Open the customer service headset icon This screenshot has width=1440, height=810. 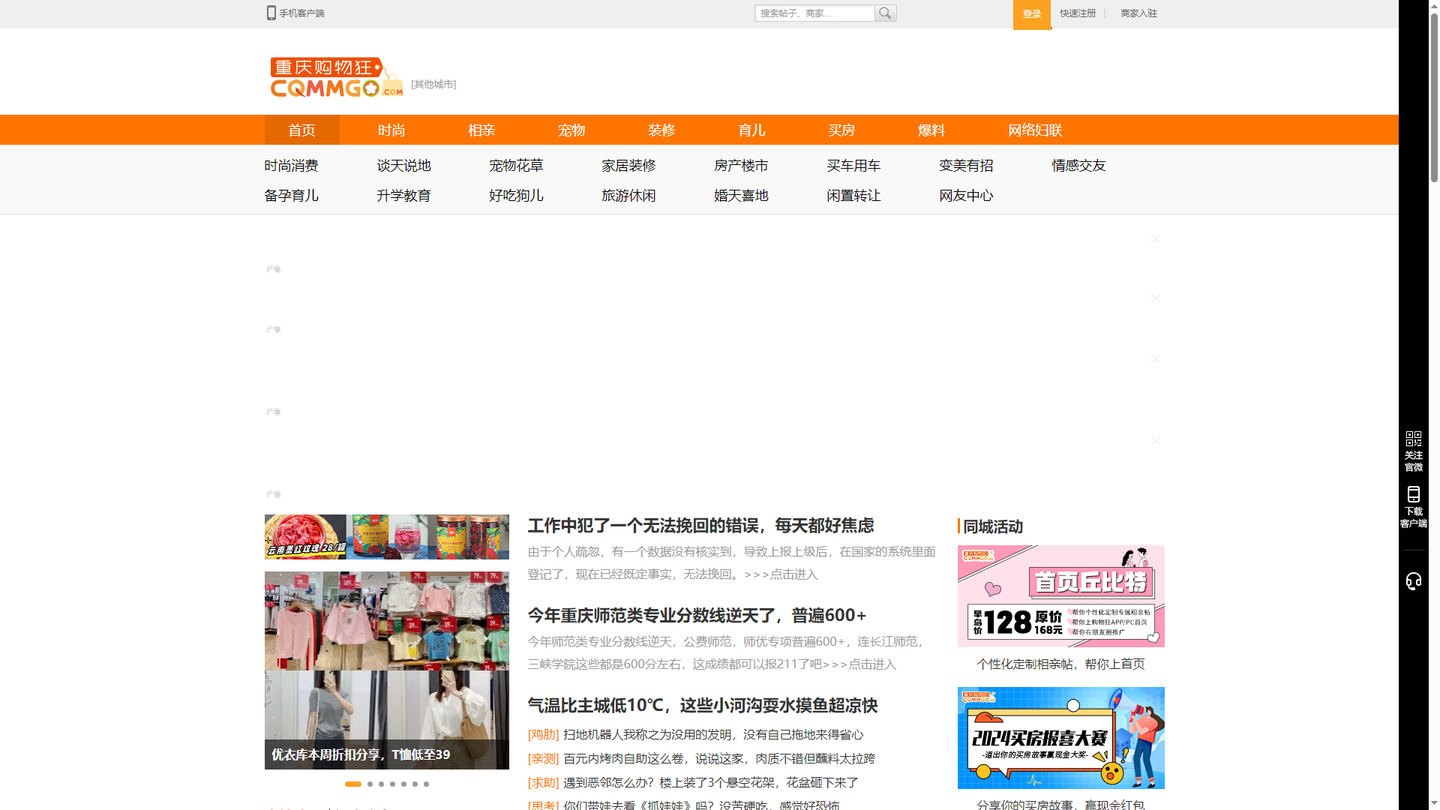(1413, 581)
